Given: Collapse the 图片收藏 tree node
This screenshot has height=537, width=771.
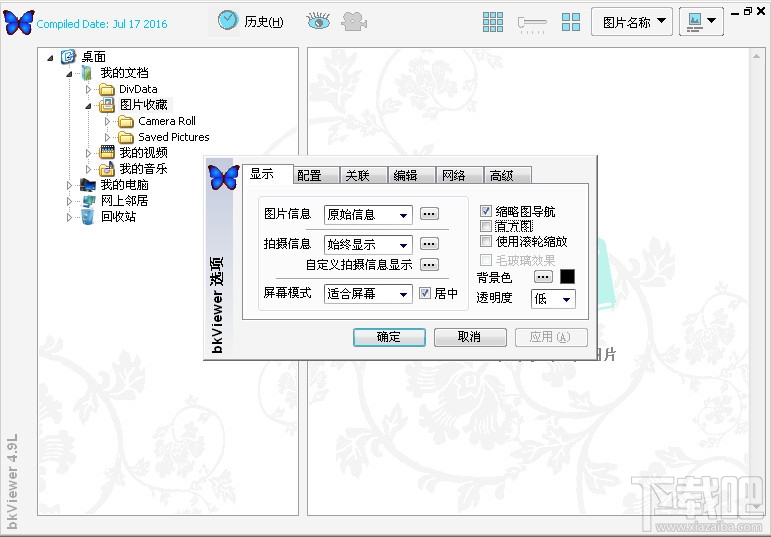Looking at the screenshot, I should [x=88, y=106].
